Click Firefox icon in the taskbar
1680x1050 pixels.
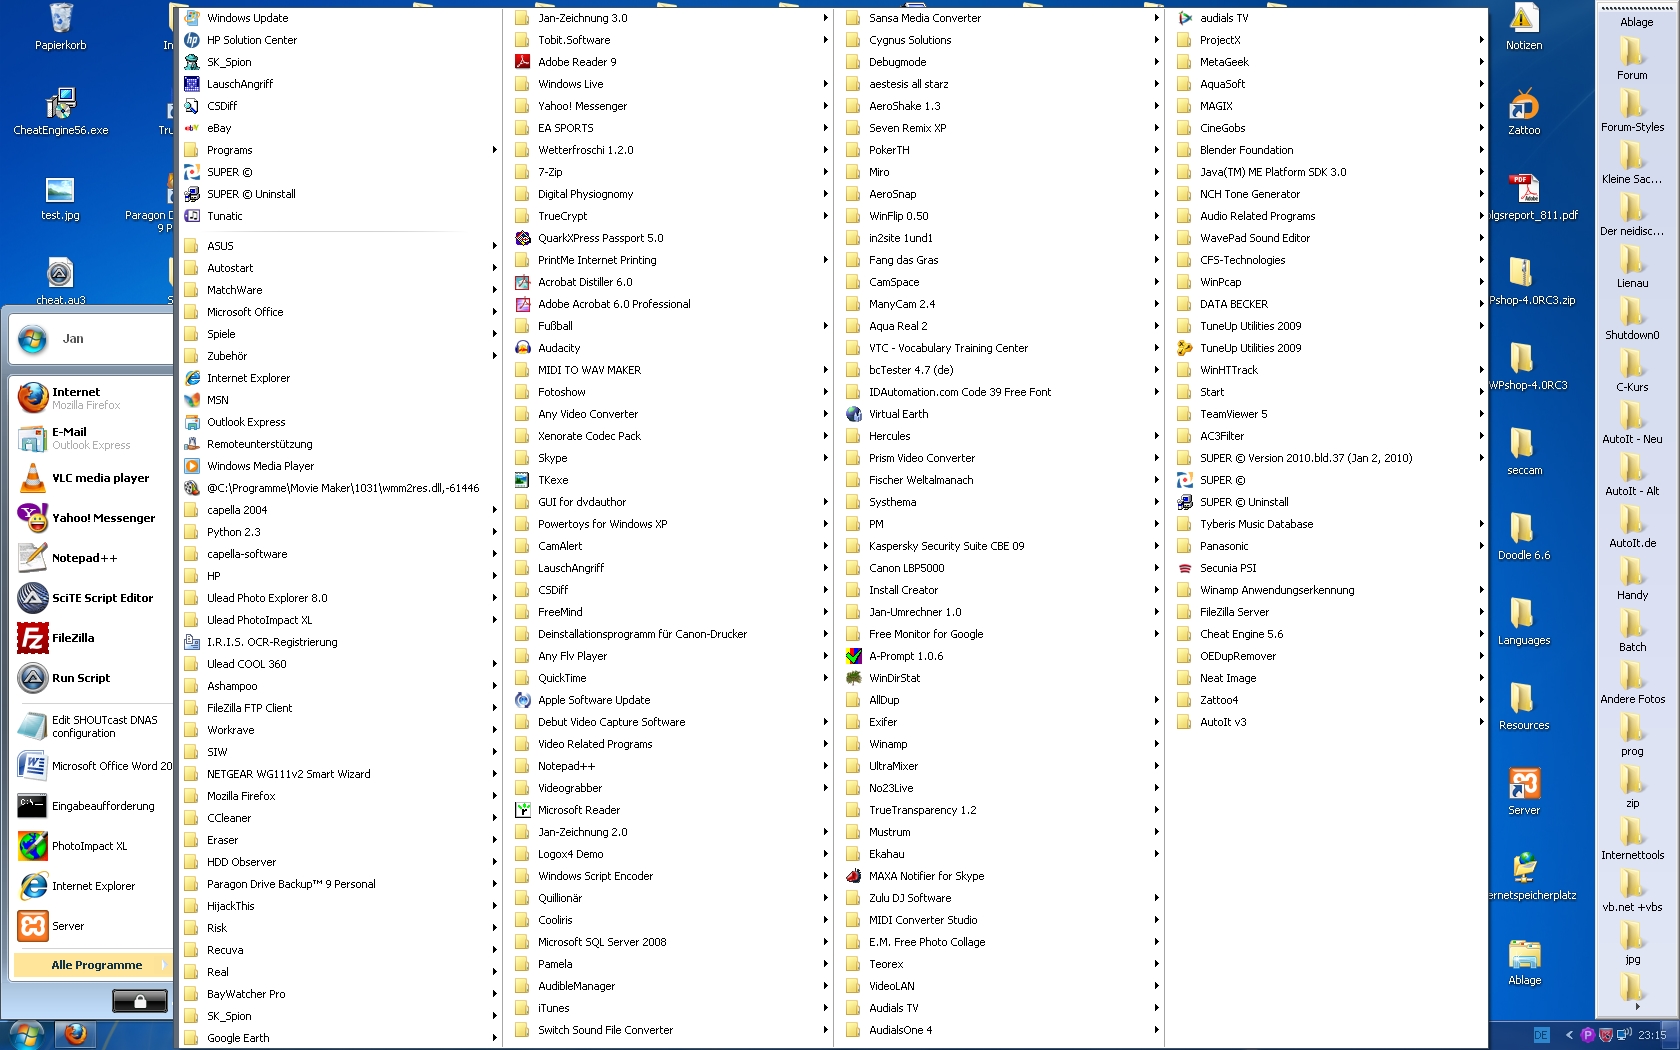coord(75,1034)
